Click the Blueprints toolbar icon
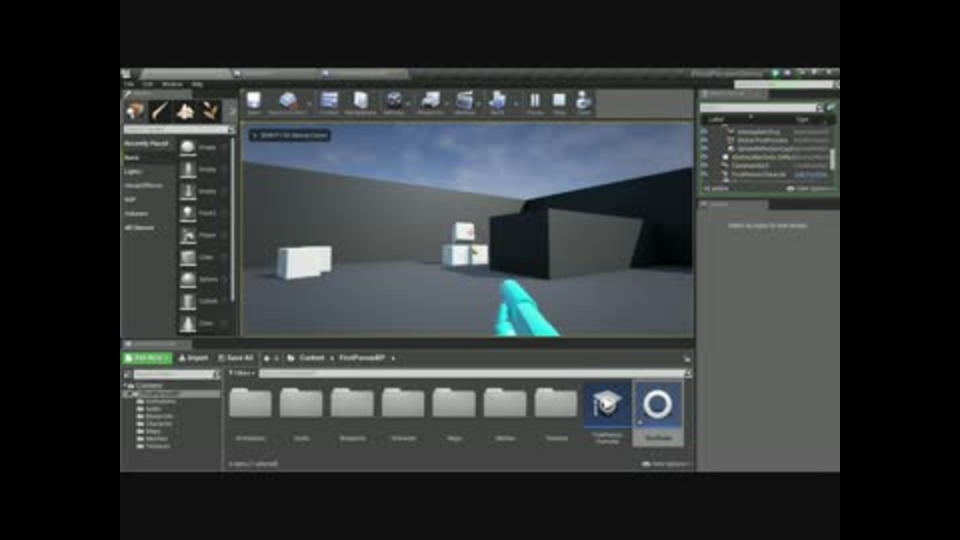The height and width of the screenshot is (540, 960). [x=430, y=100]
